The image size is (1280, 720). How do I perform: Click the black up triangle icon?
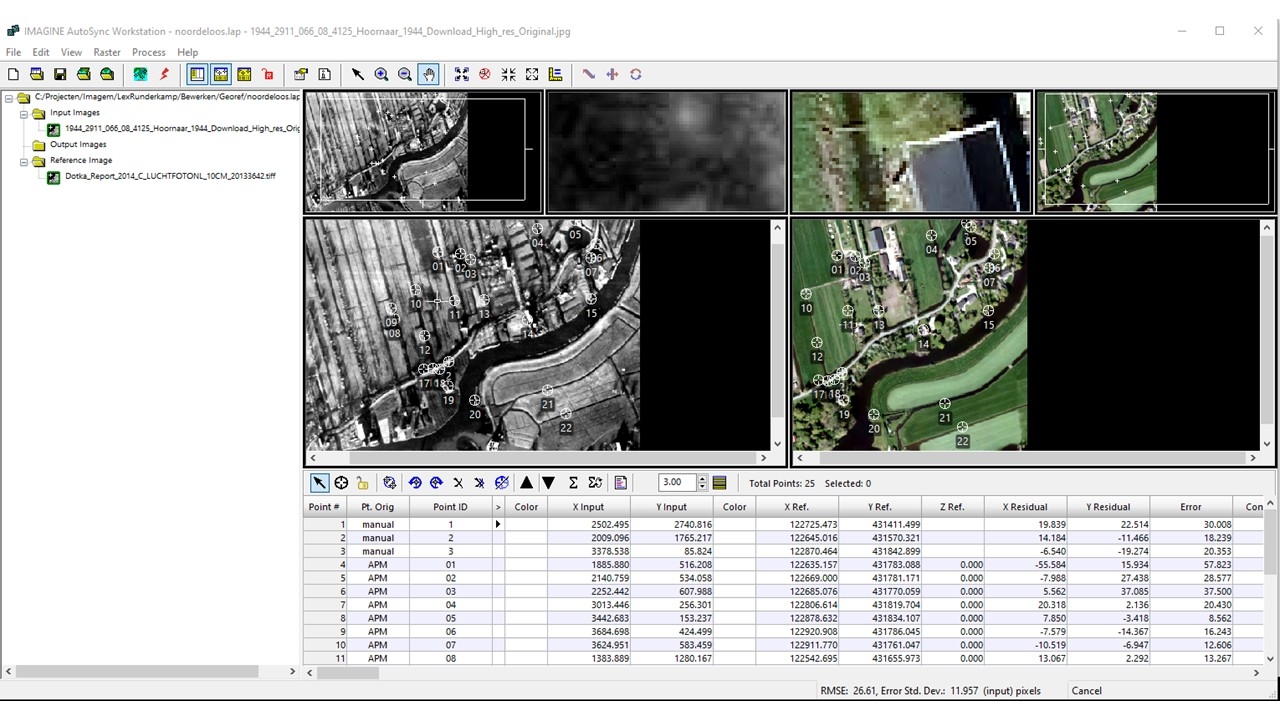[x=527, y=483]
